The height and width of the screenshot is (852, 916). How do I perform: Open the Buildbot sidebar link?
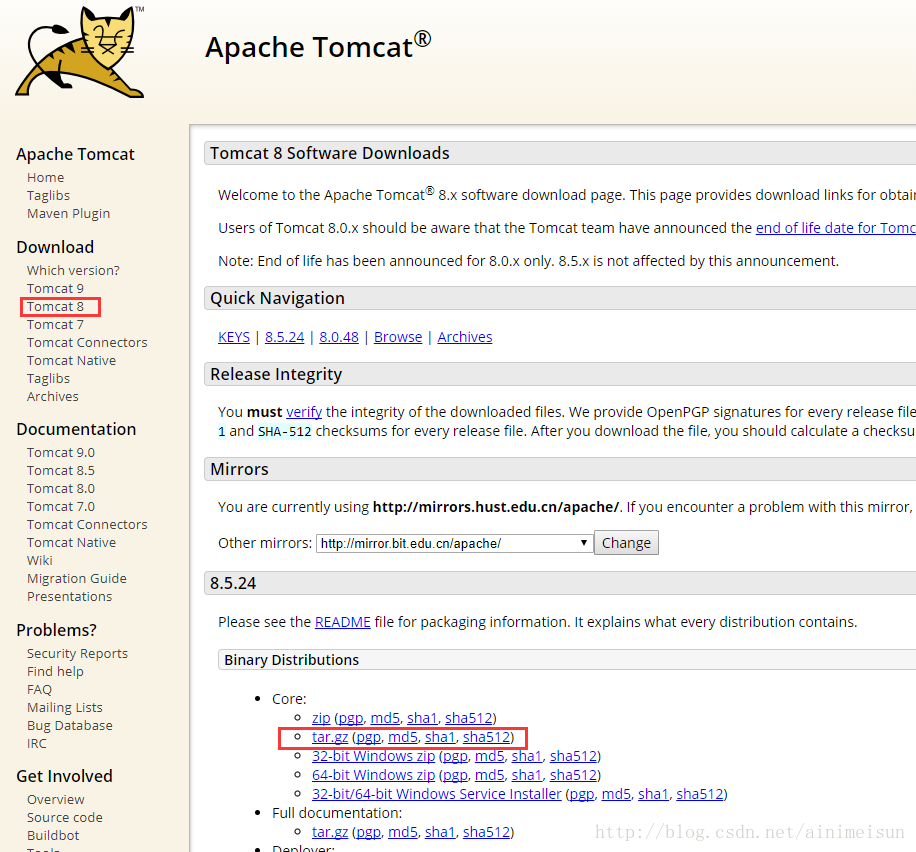click(x=53, y=836)
